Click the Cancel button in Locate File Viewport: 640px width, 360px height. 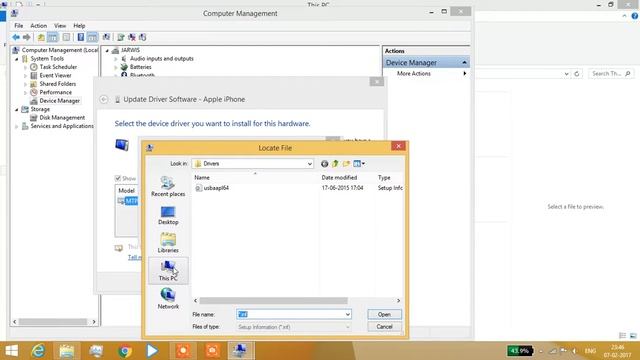(384, 327)
